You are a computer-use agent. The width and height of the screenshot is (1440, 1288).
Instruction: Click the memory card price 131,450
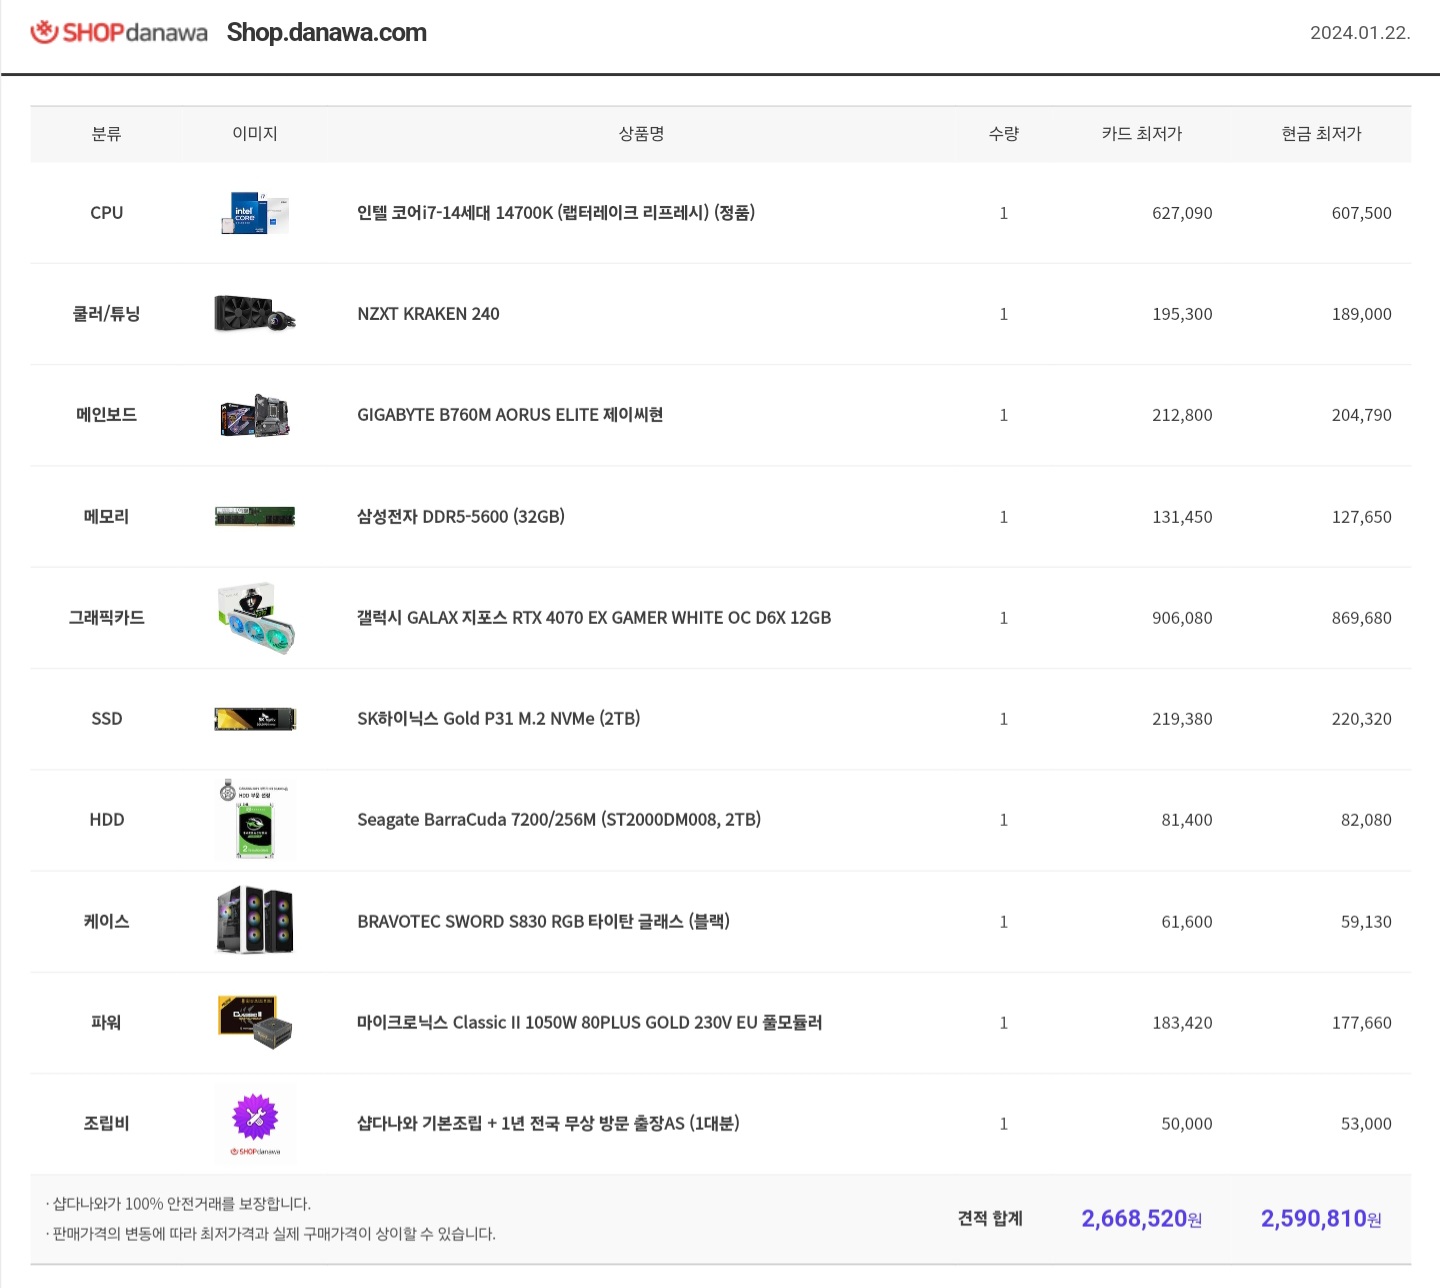(1182, 517)
